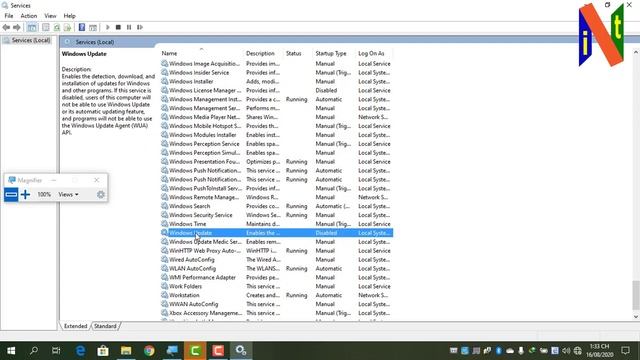Select the WWAN AutoConfig service
This screenshot has height=360, width=640.
point(276,304)
